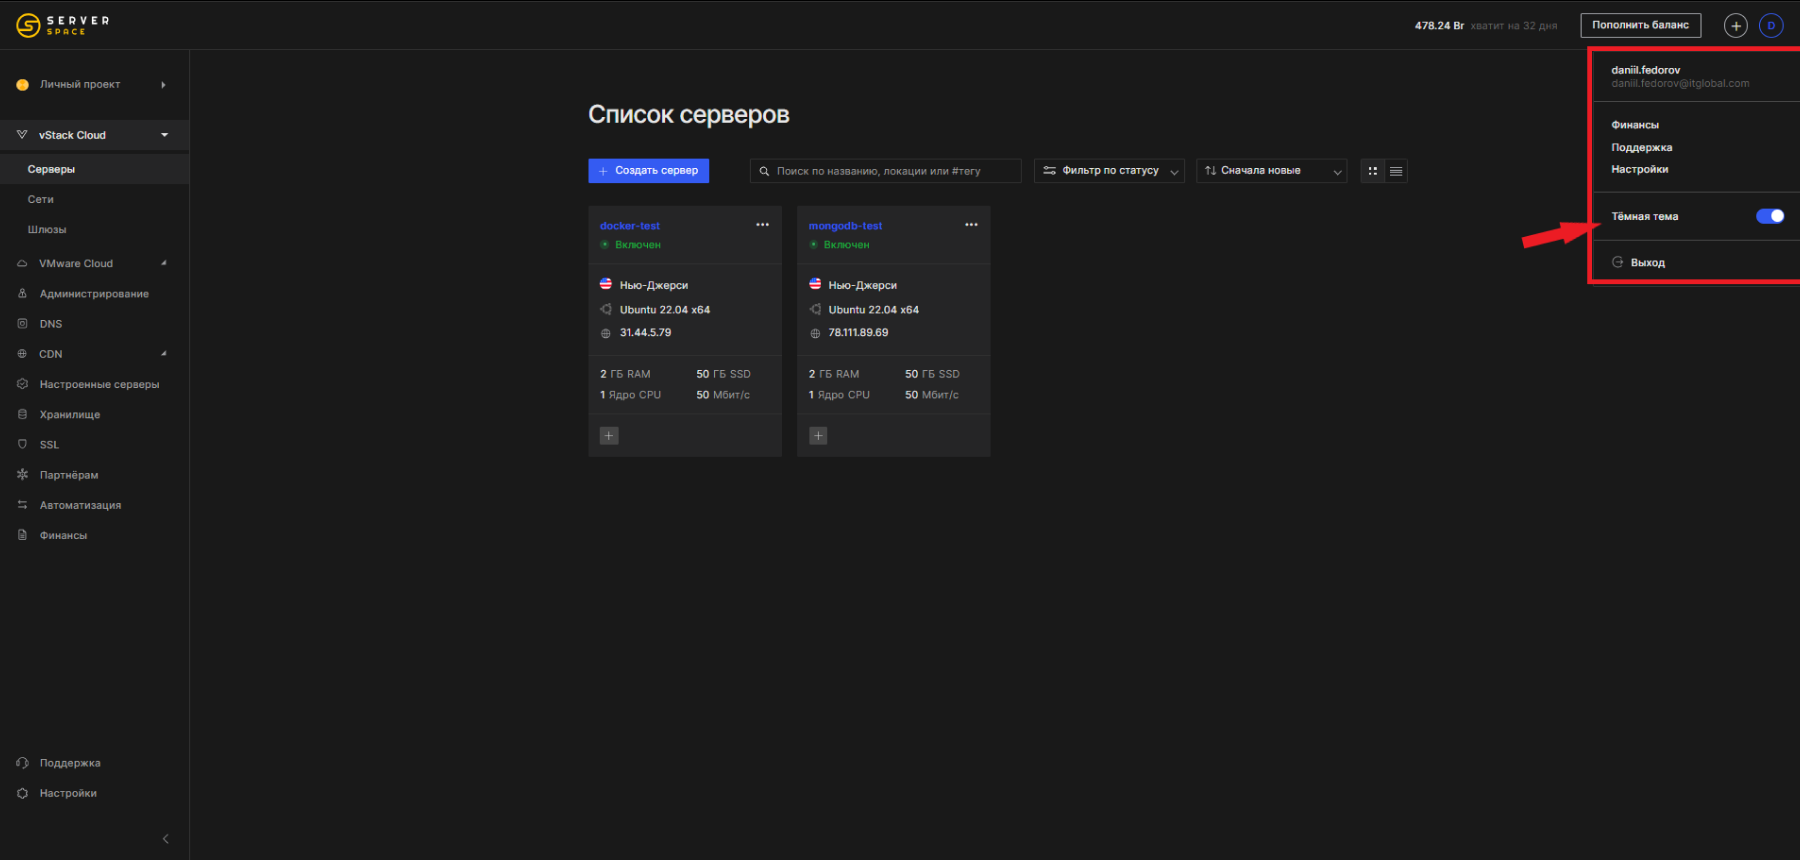Click the Администрирование label in sidebar
The width and height of the screenshot is (1800, 860).
(x=94, y=294)
